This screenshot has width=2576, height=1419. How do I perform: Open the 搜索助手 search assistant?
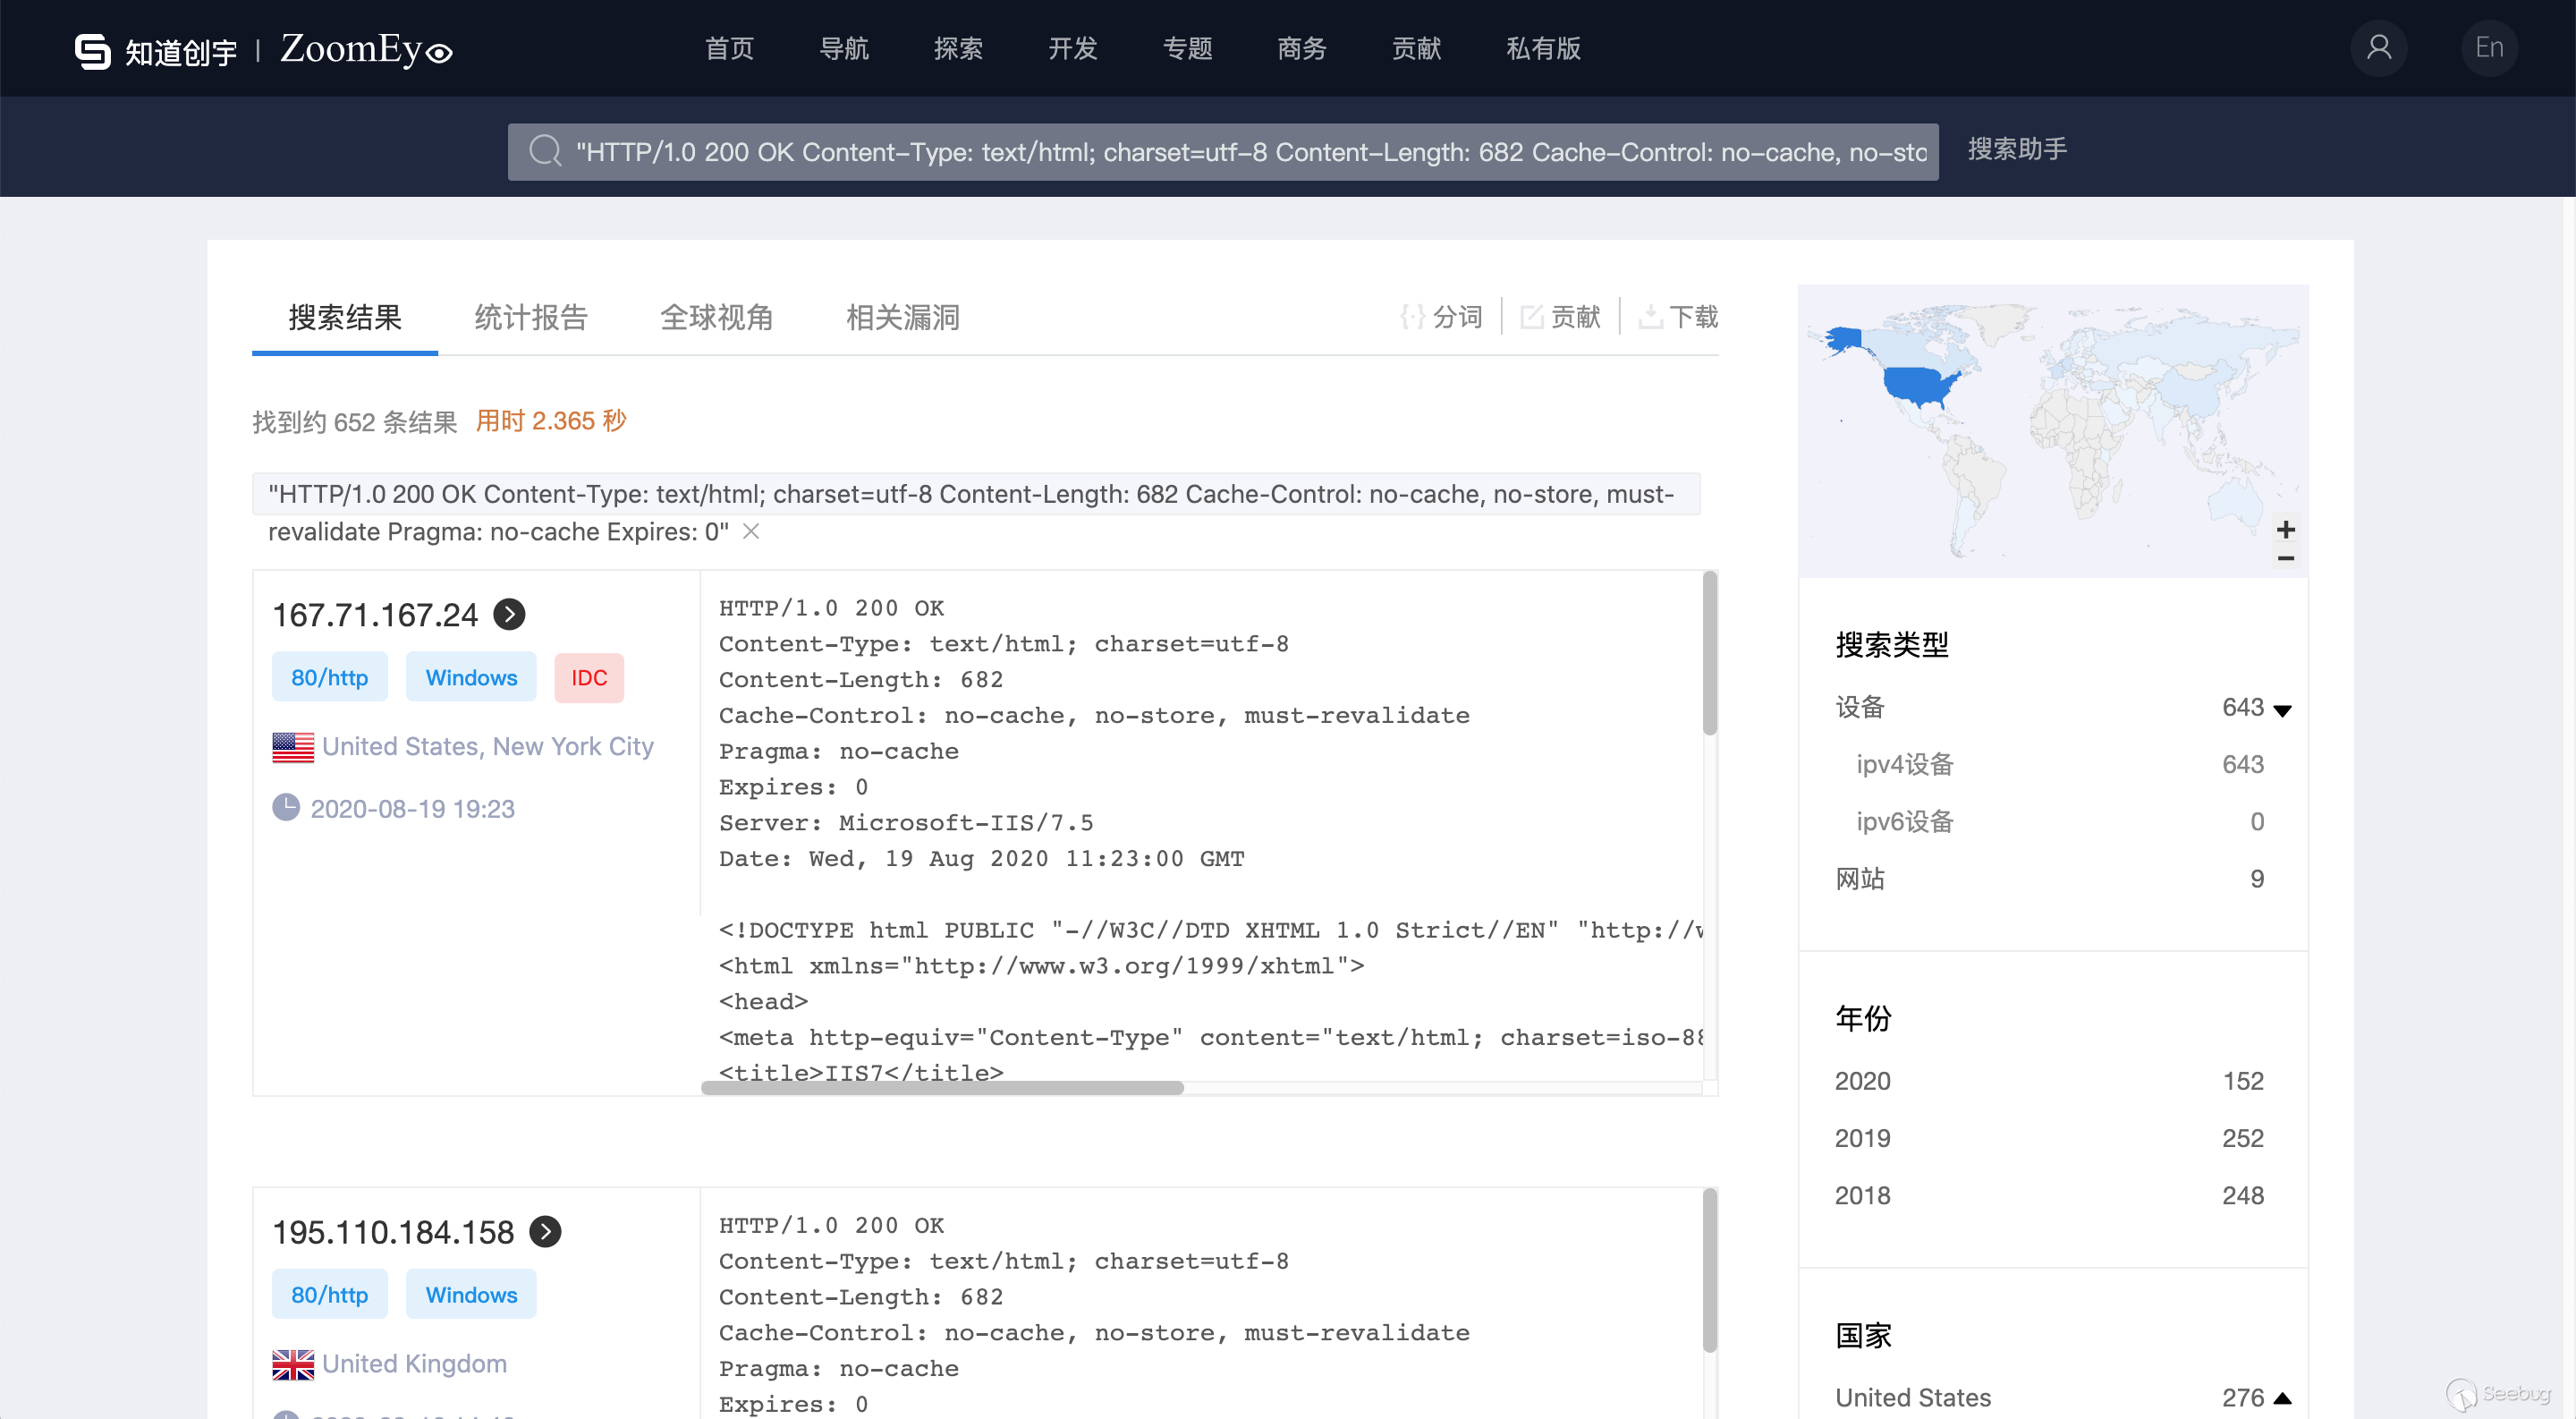[2017, 149]
